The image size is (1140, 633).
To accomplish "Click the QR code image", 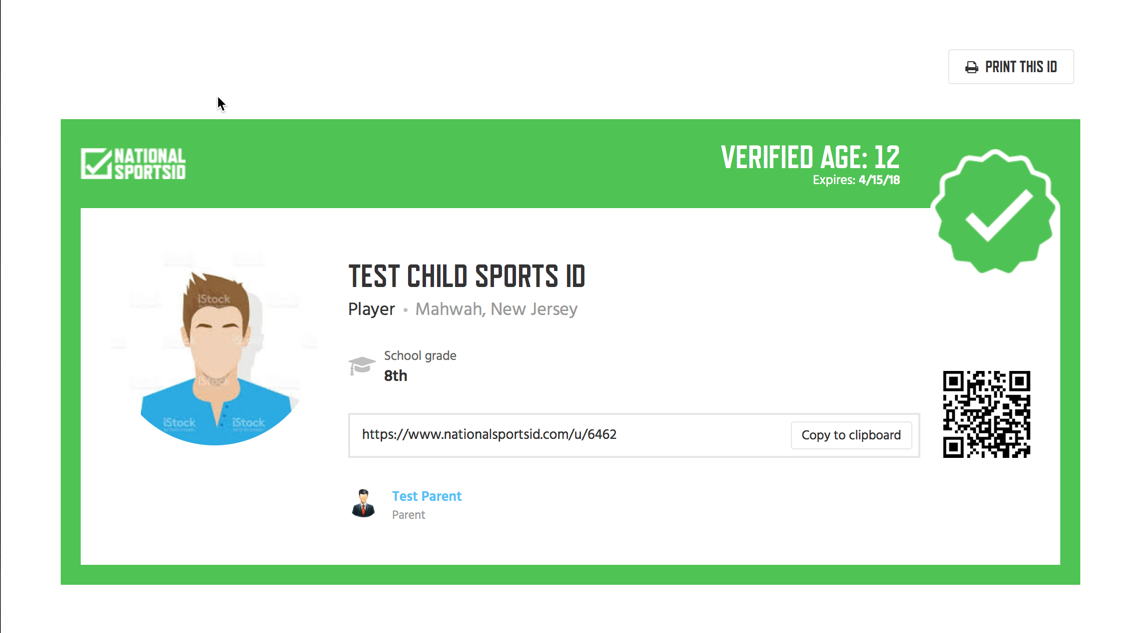I will [987, 414].
